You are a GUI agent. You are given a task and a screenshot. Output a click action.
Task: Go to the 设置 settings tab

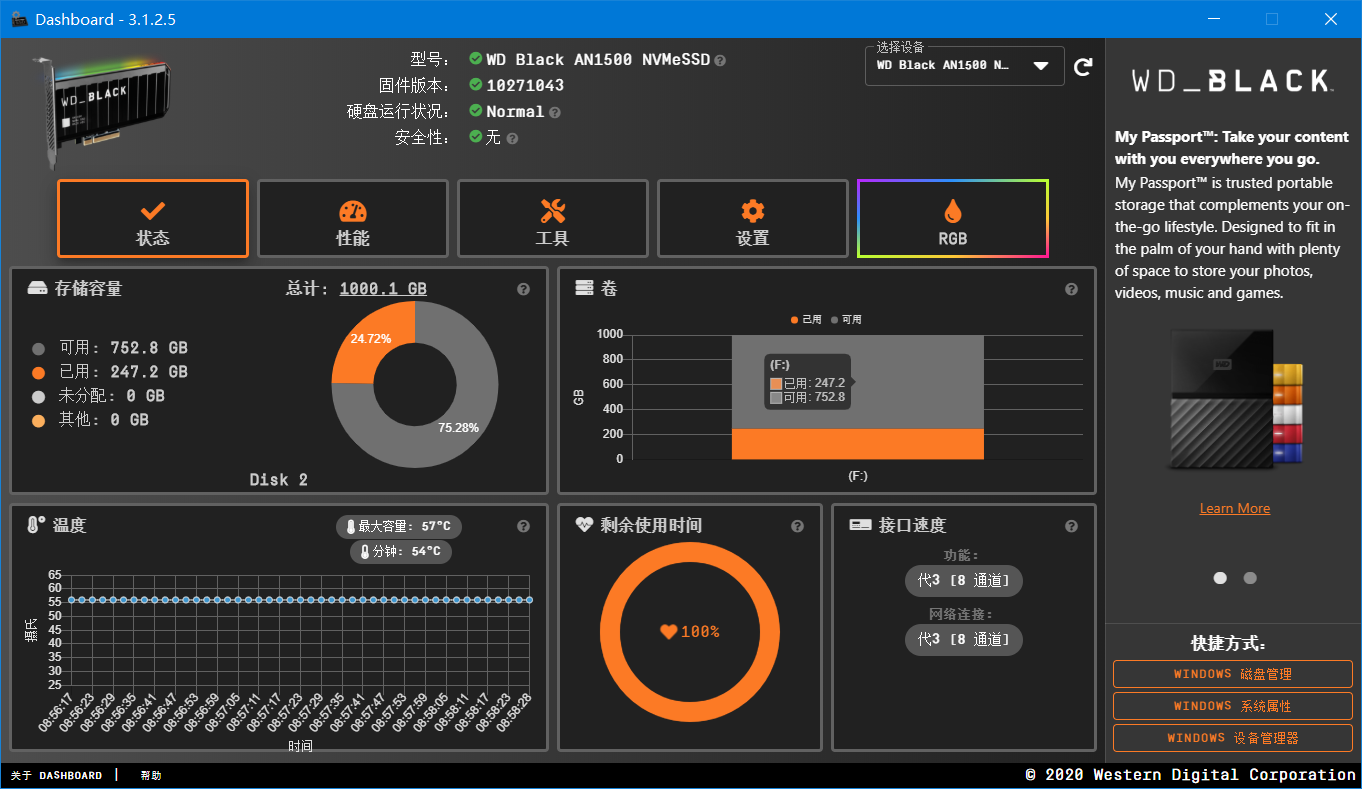(753, 219)
